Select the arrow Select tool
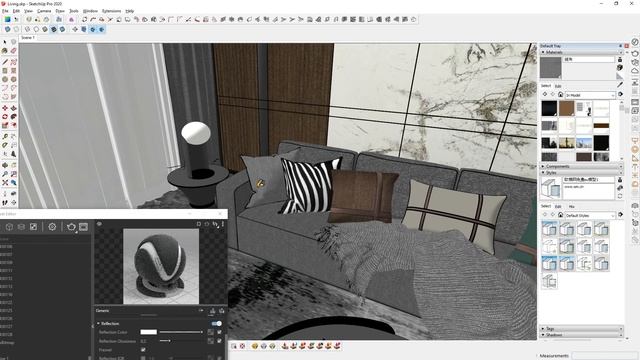The width and height of the screenshot is (640, 360). coord(5,42)
